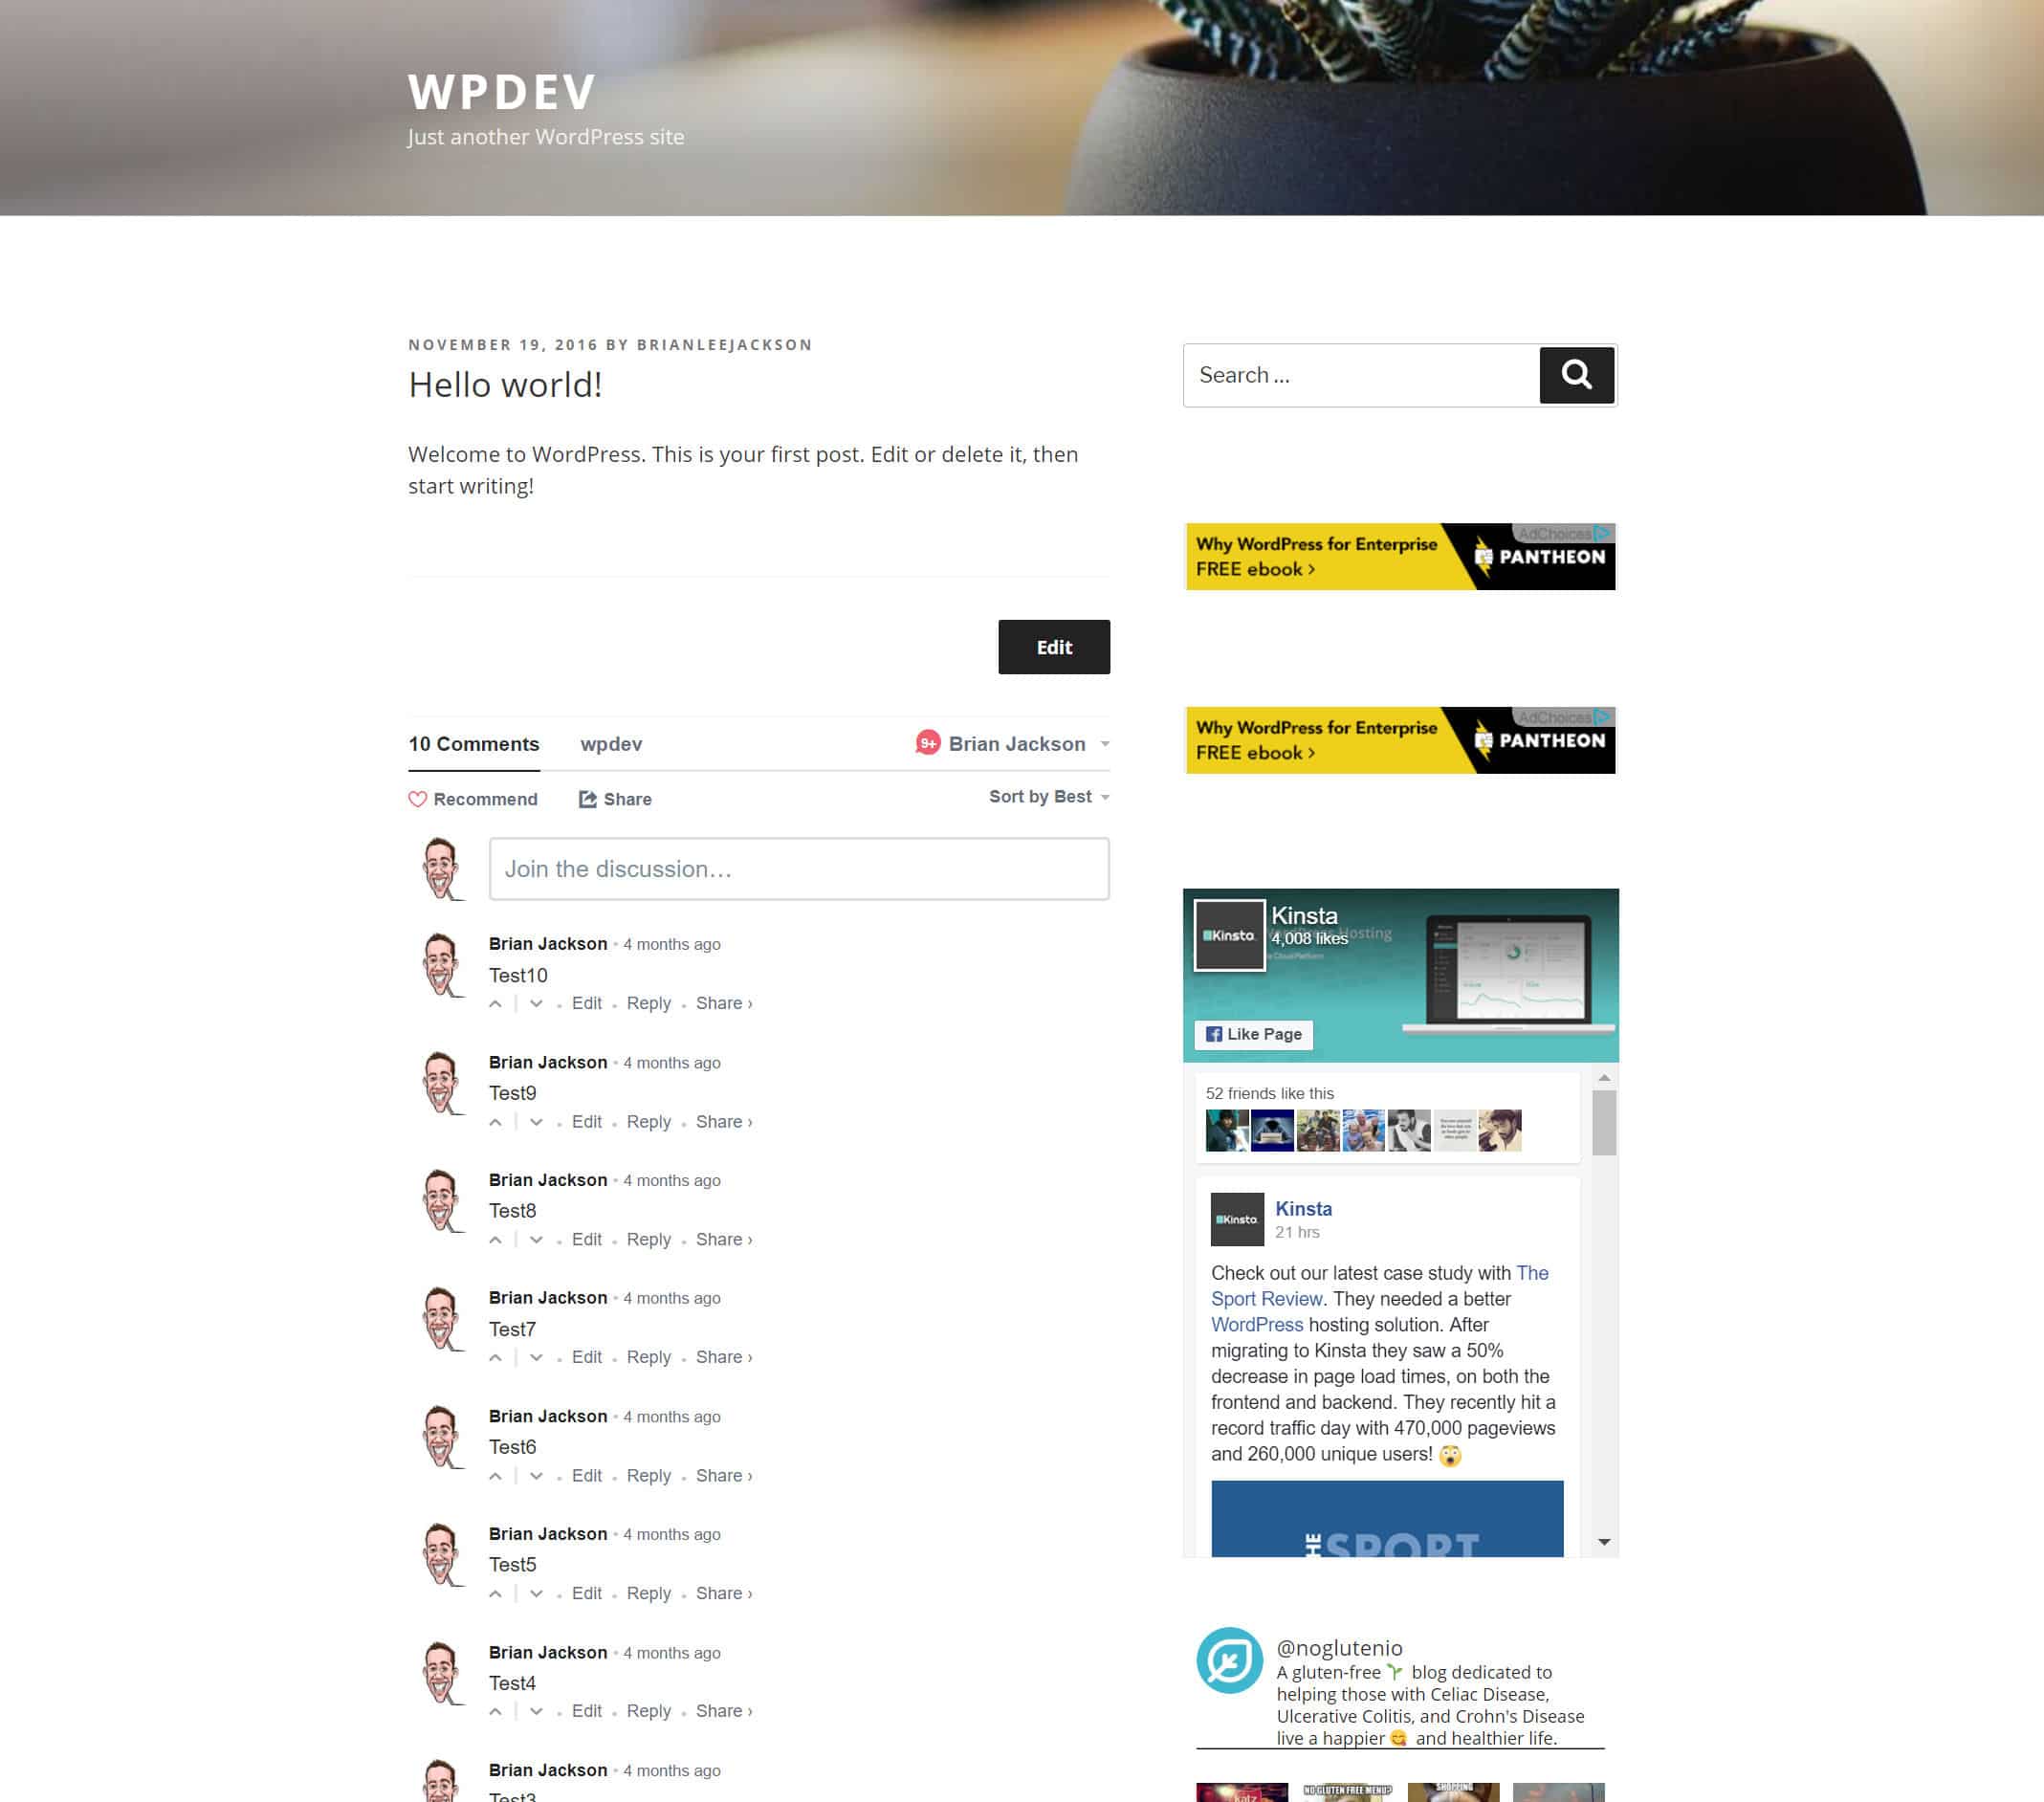The height and width of the screenshot is (1802, 2044).
Task: Click the @noglutenio Twitter profile icon
Action: coord(1230,1659)
